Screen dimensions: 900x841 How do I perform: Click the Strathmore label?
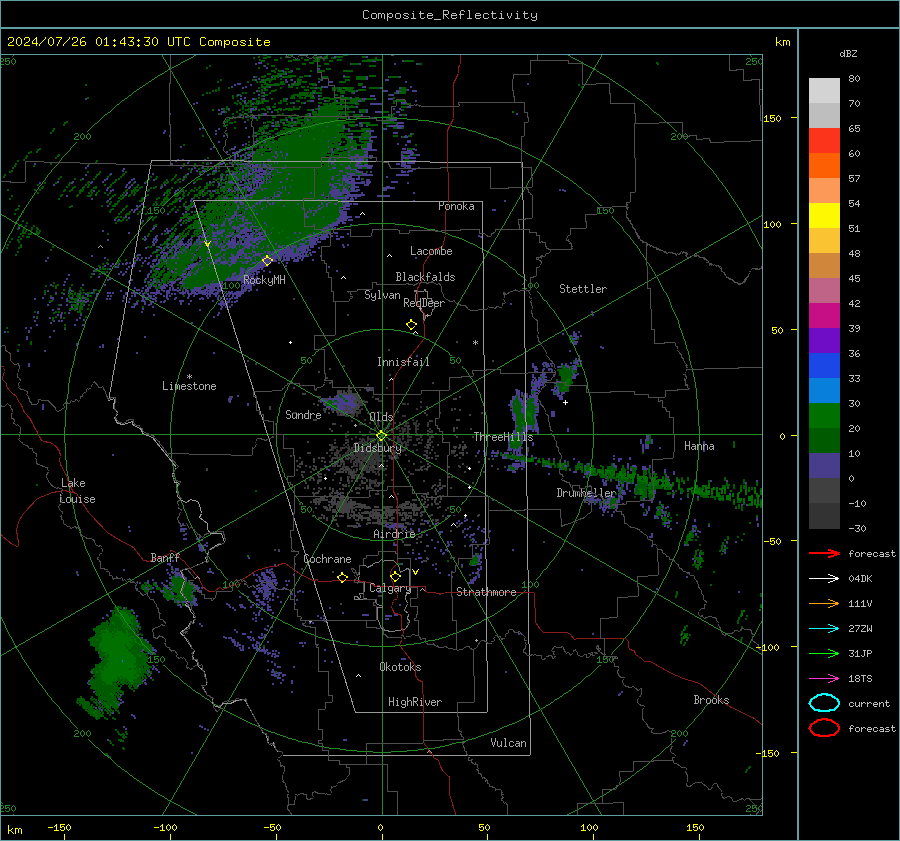[x=486, y=592]
